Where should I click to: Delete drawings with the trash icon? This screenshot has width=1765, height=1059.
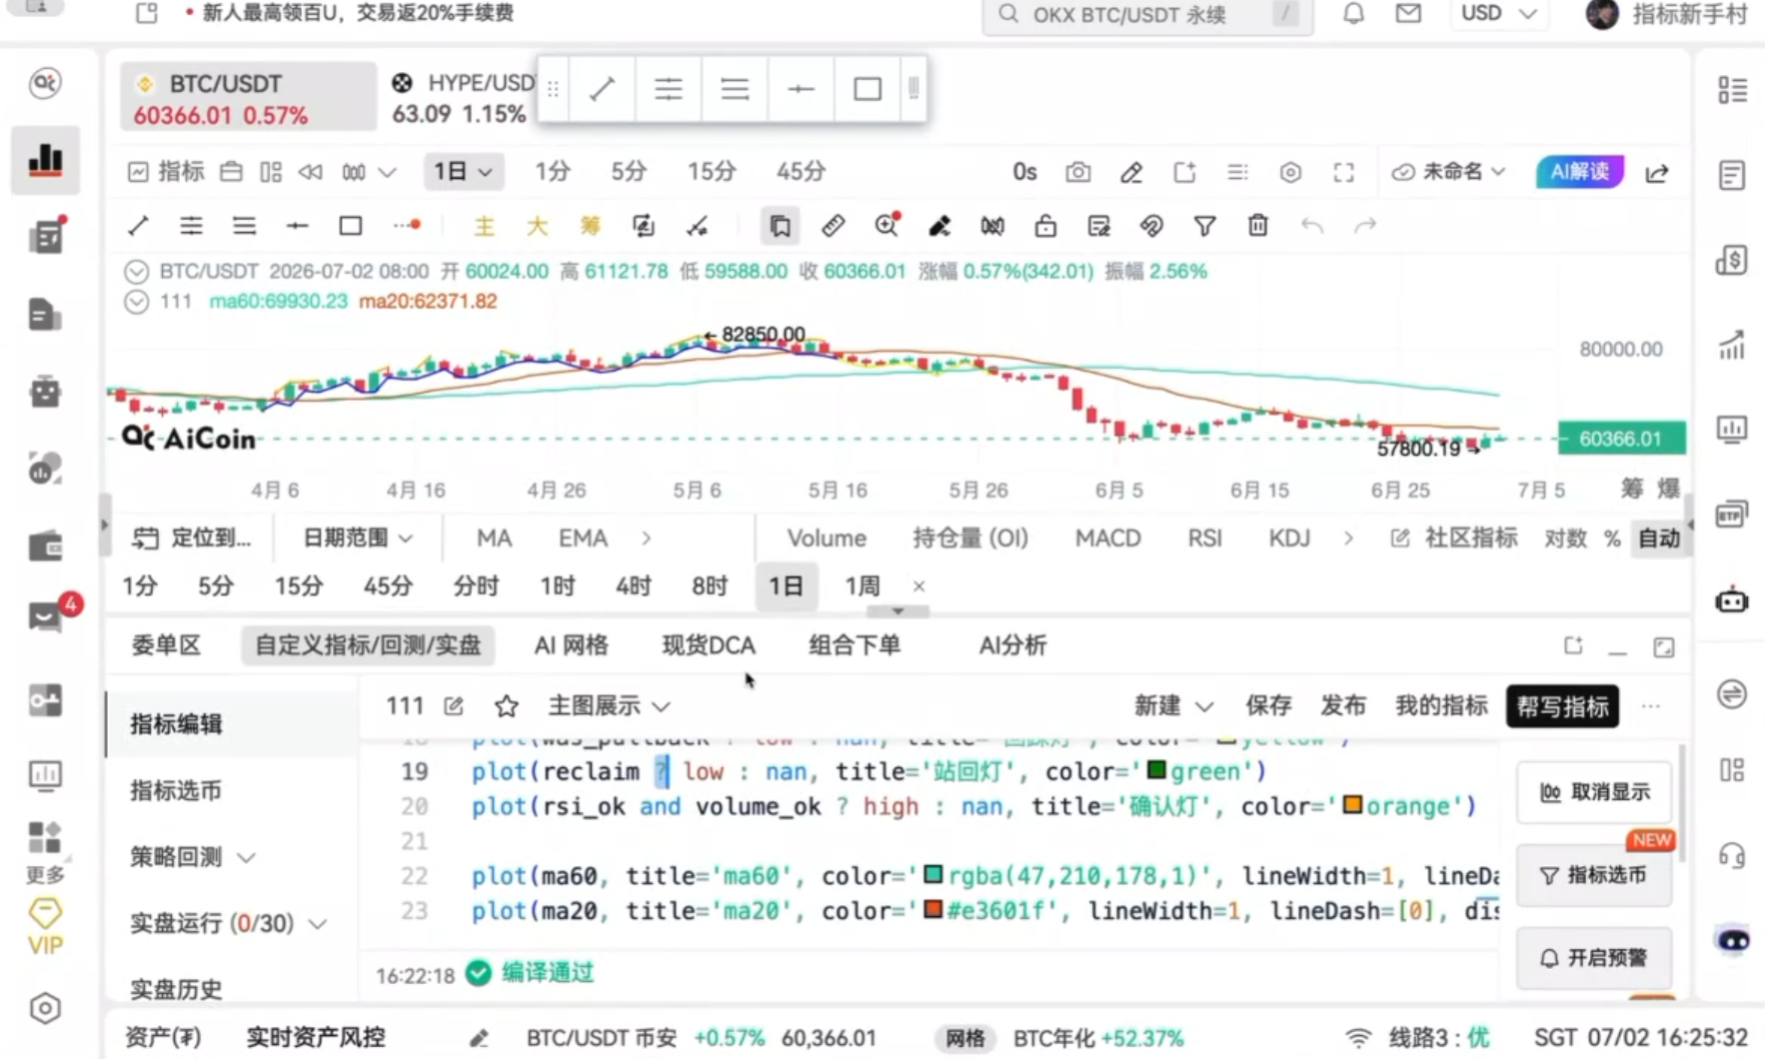click(x=1258, y=226)
